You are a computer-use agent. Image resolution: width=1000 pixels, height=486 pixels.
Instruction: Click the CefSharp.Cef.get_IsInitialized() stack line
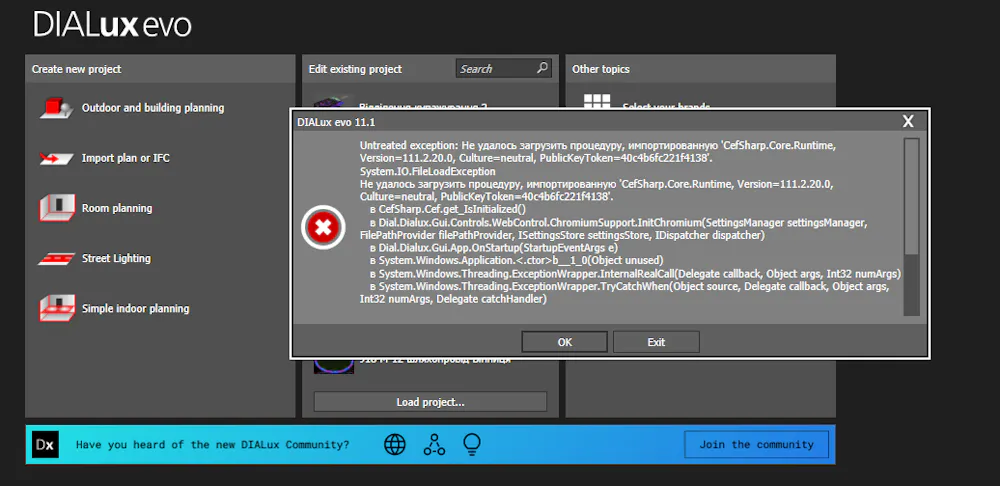448,209
